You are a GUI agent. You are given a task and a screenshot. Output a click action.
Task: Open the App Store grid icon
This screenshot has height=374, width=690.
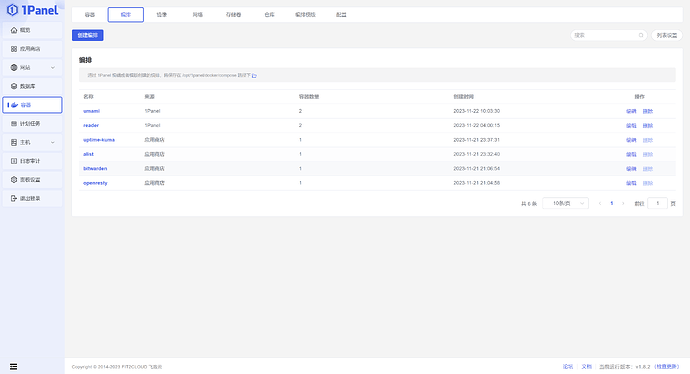pos(14,49)
